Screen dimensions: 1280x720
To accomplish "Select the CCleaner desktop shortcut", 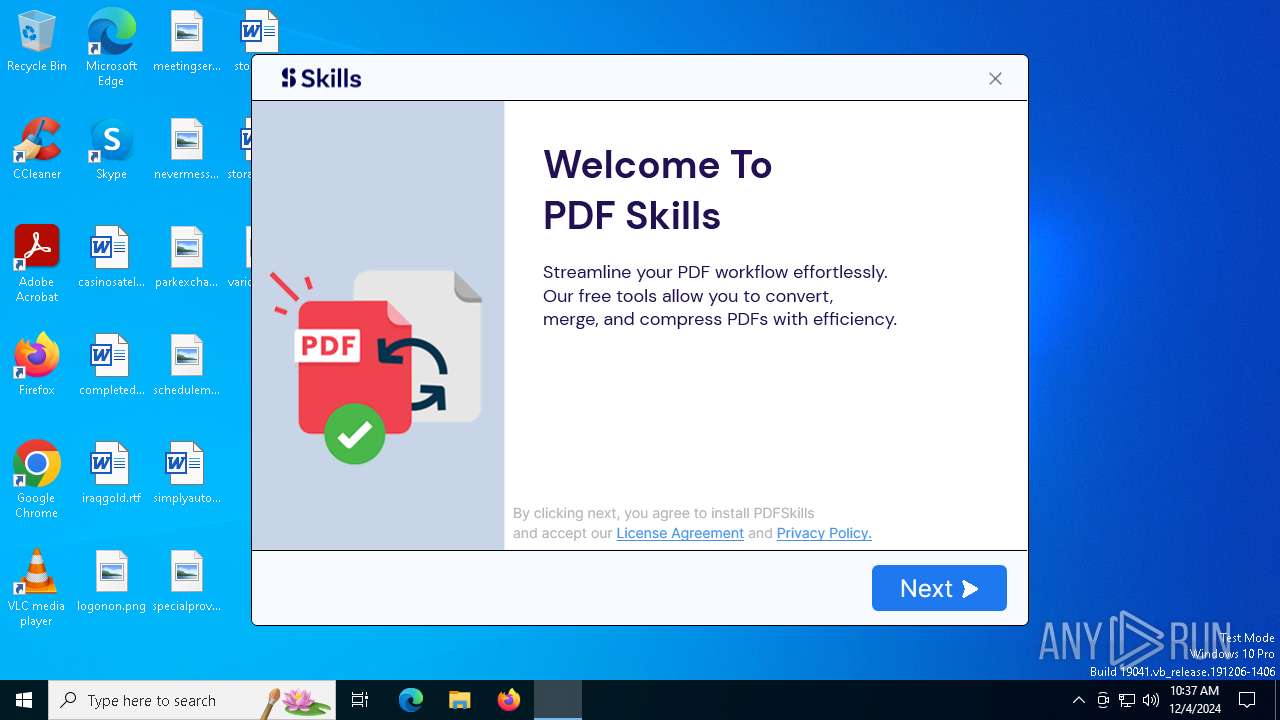I will point(37,149).
